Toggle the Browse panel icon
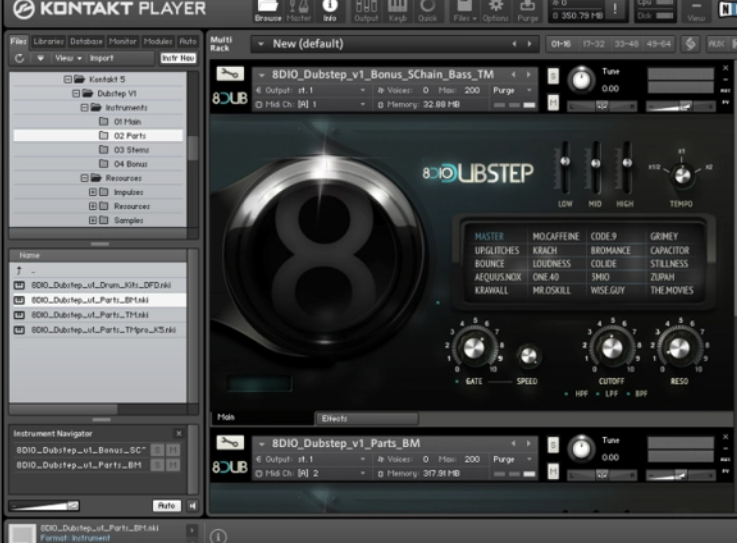 click(x=268, y=10)
